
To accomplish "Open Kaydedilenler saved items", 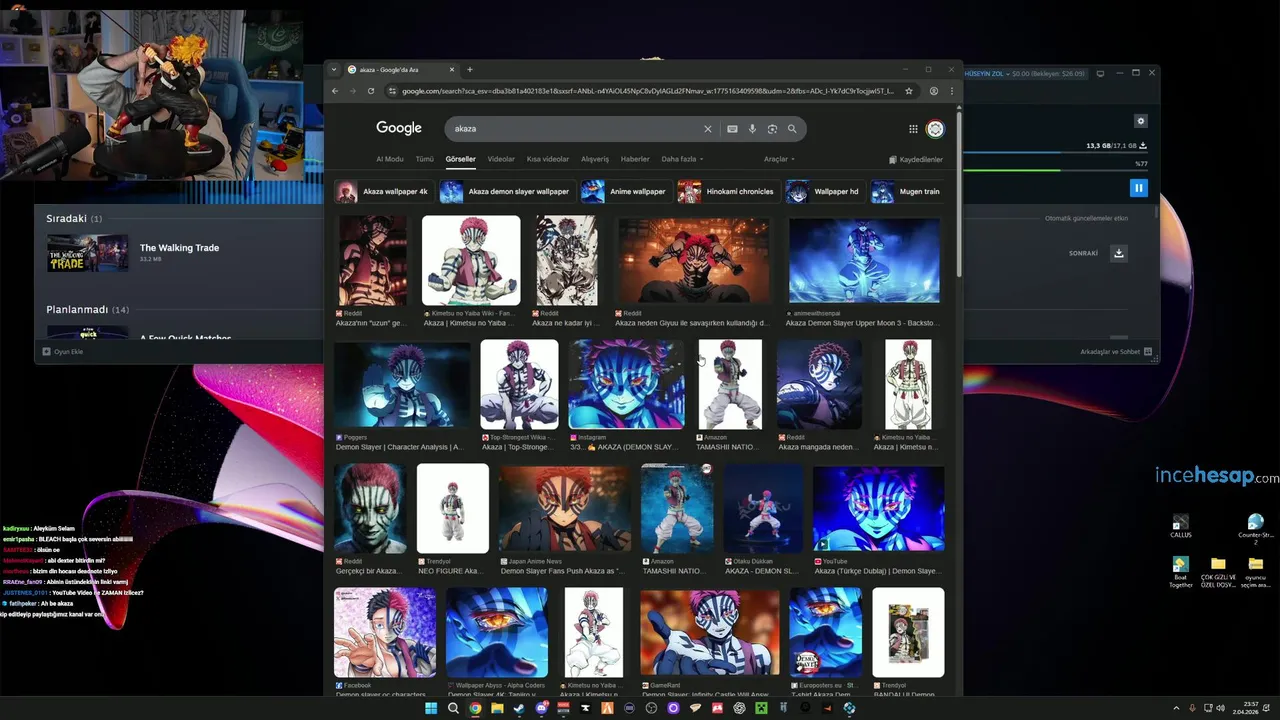I will 916,159.
